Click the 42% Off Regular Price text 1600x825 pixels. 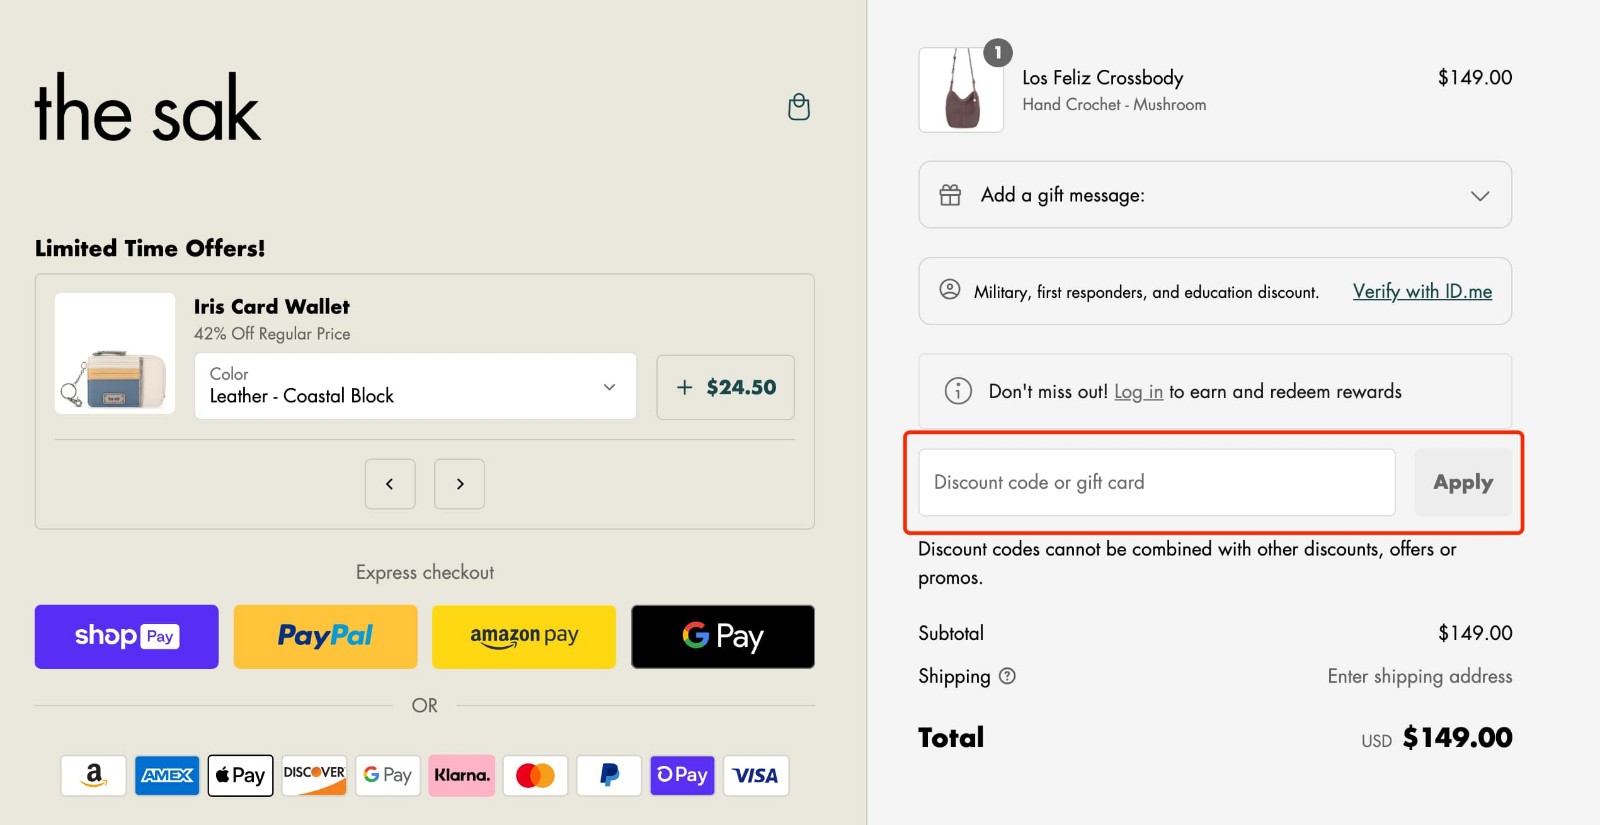pyautogui.click(x=272, y=334)
